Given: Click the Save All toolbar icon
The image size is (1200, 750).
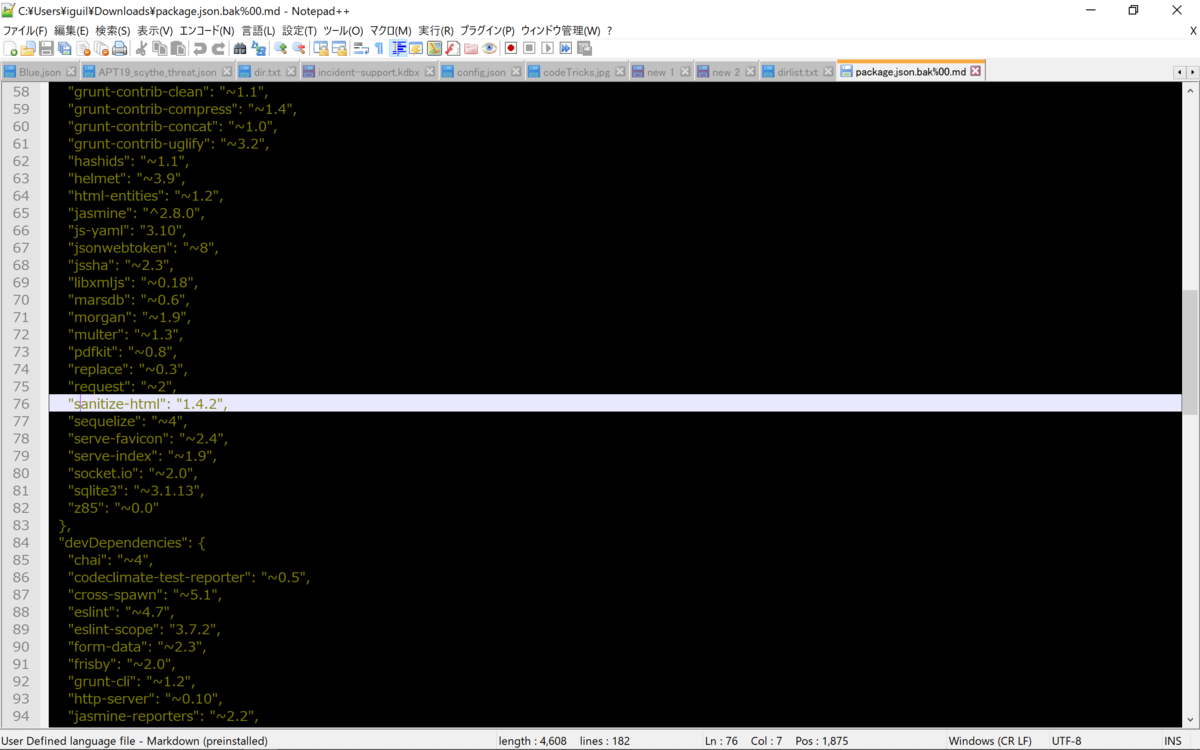Looking at the screenshot, I should click(64, 48).
